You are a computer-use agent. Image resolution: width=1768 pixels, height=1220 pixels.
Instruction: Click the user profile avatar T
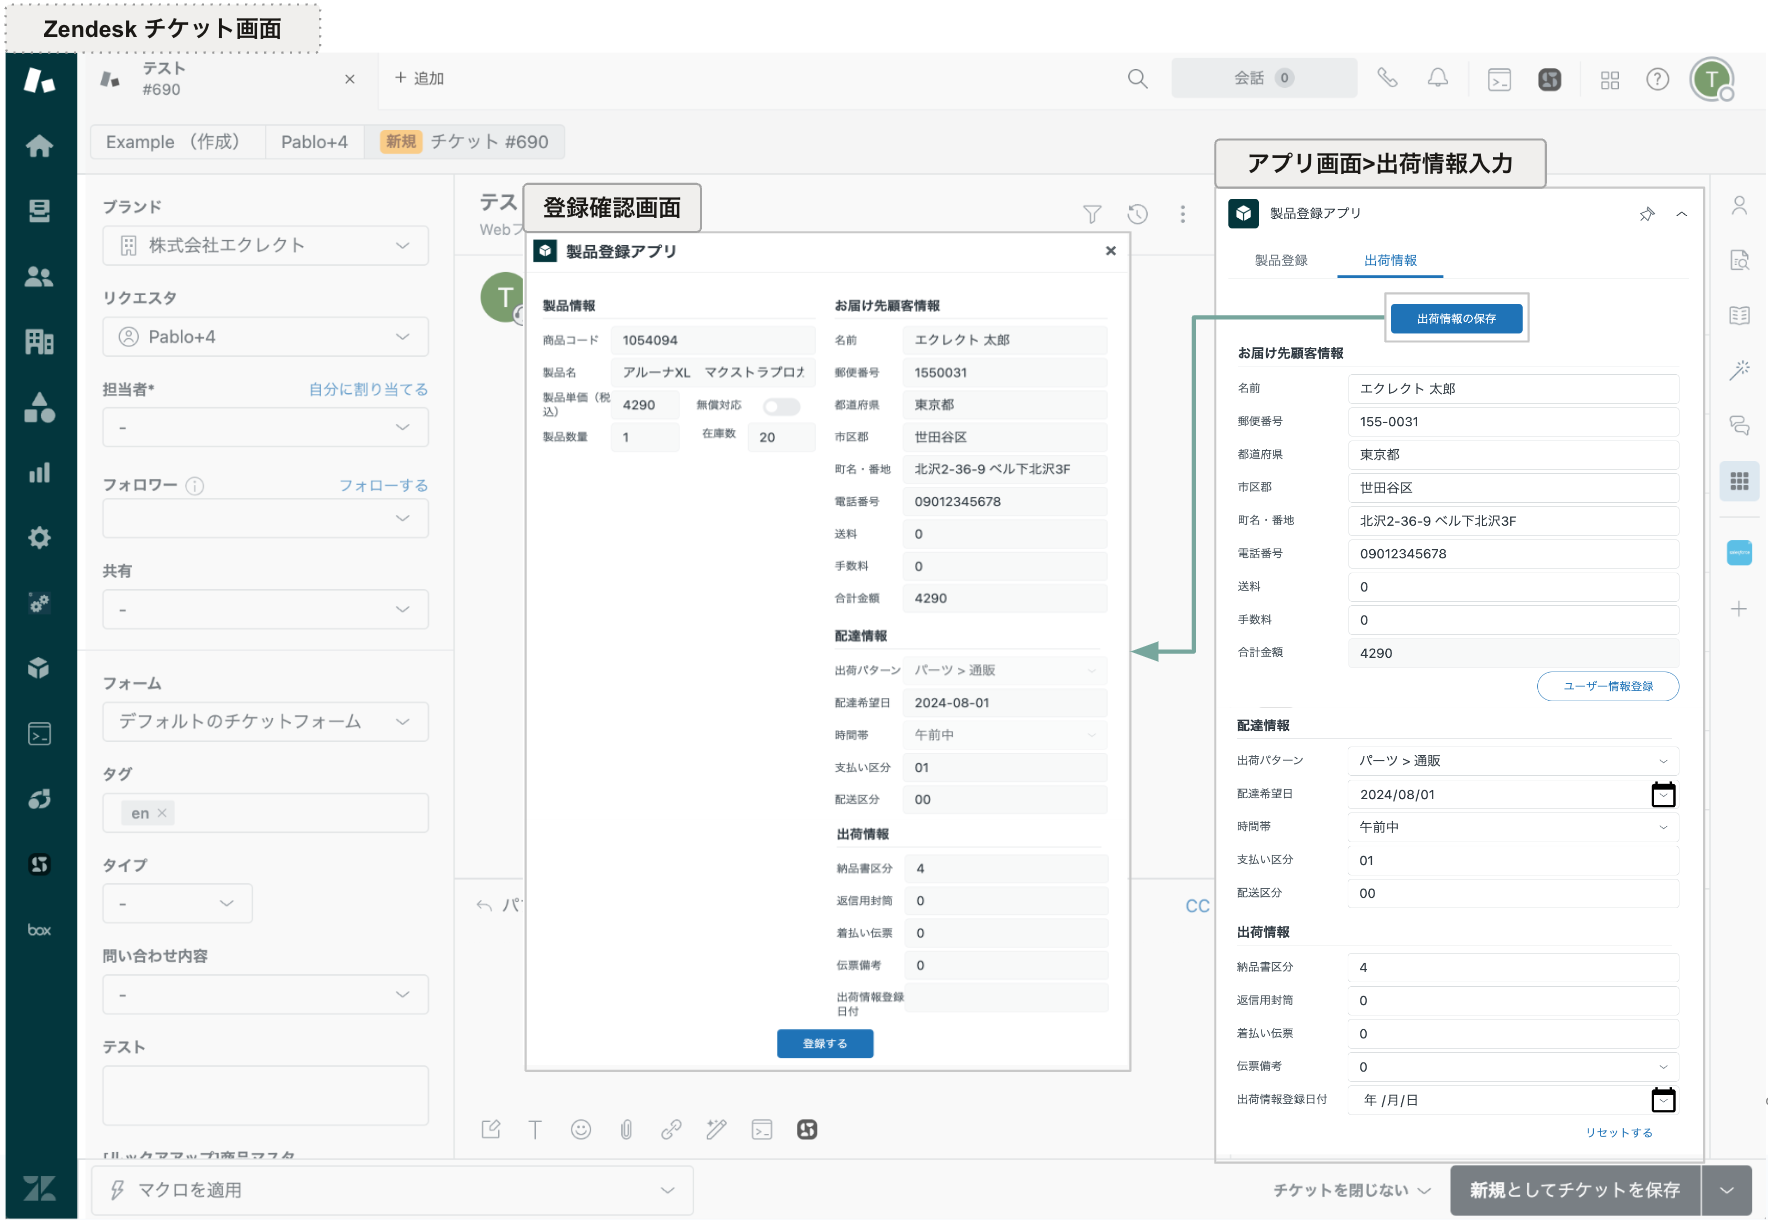(1712, 79)
